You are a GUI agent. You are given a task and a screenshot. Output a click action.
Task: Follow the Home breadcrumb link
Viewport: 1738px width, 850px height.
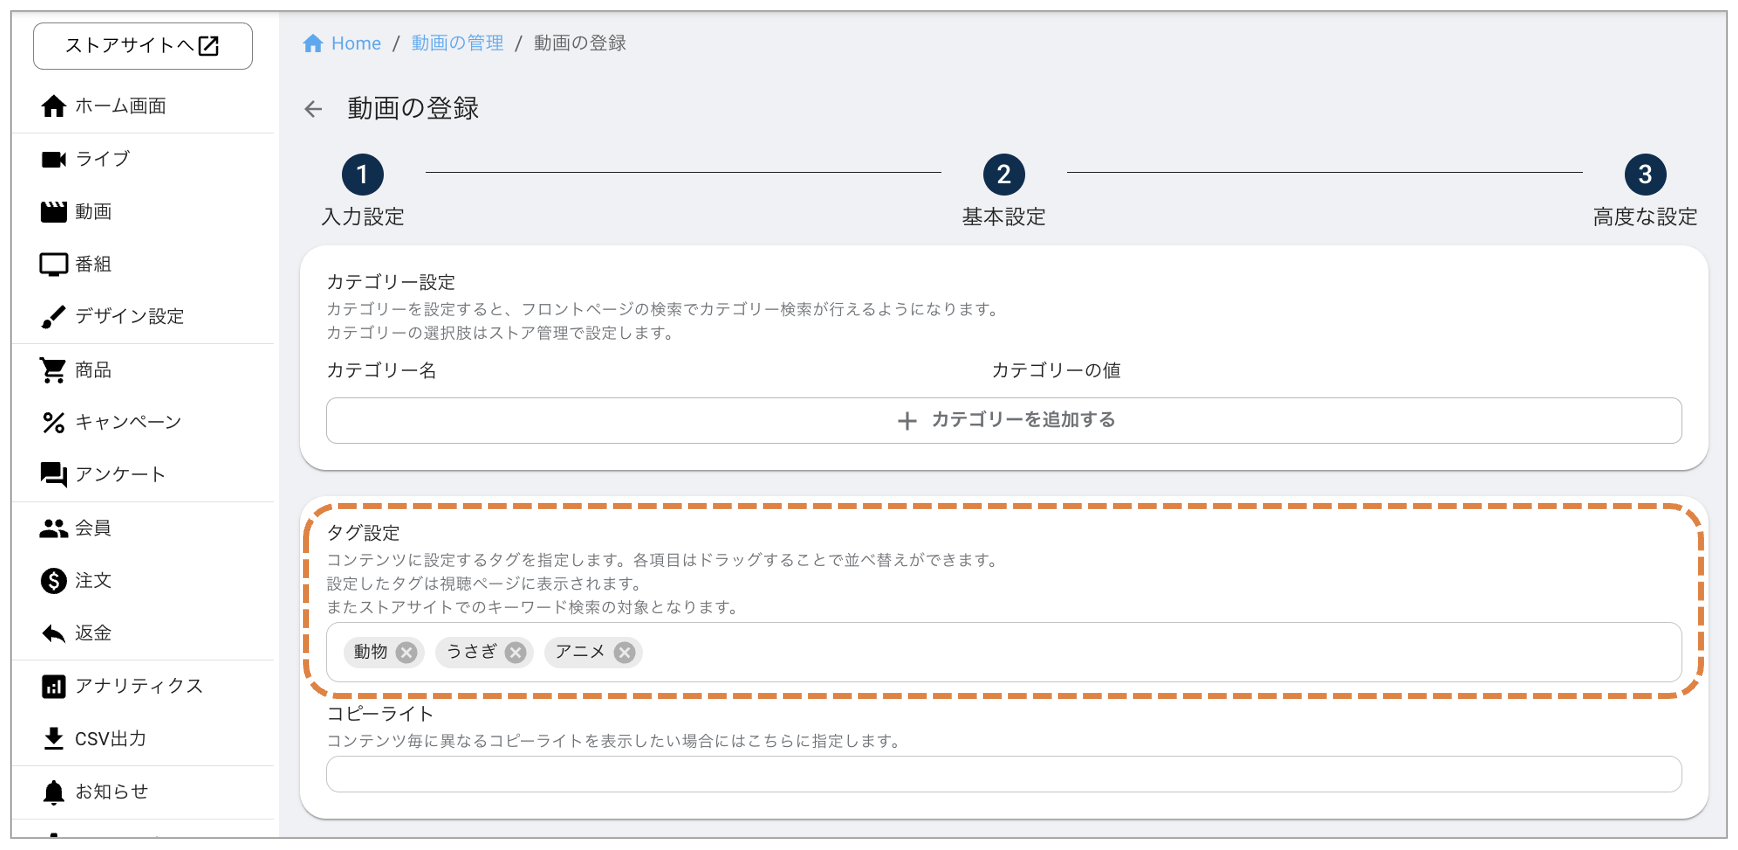pos(356,43)
